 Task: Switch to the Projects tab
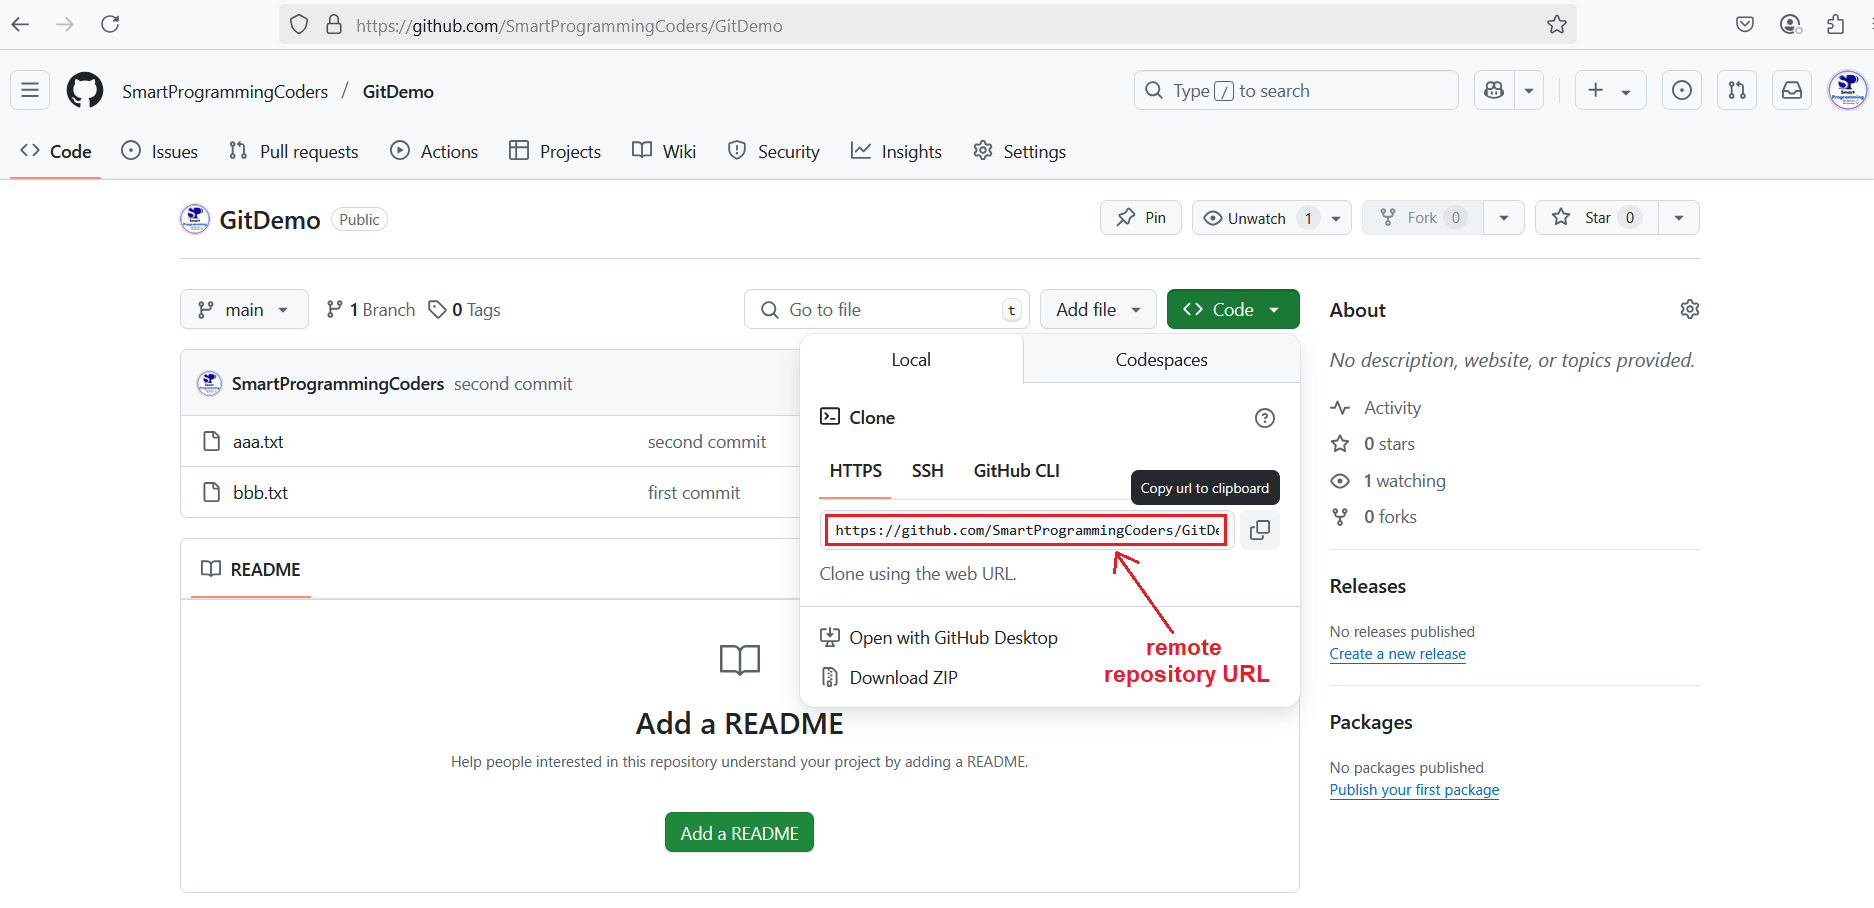tap(555, 151)
